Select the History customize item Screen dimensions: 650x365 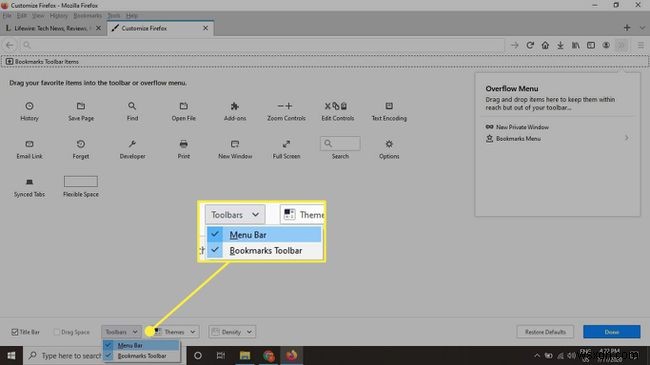[x=29, y=111]
